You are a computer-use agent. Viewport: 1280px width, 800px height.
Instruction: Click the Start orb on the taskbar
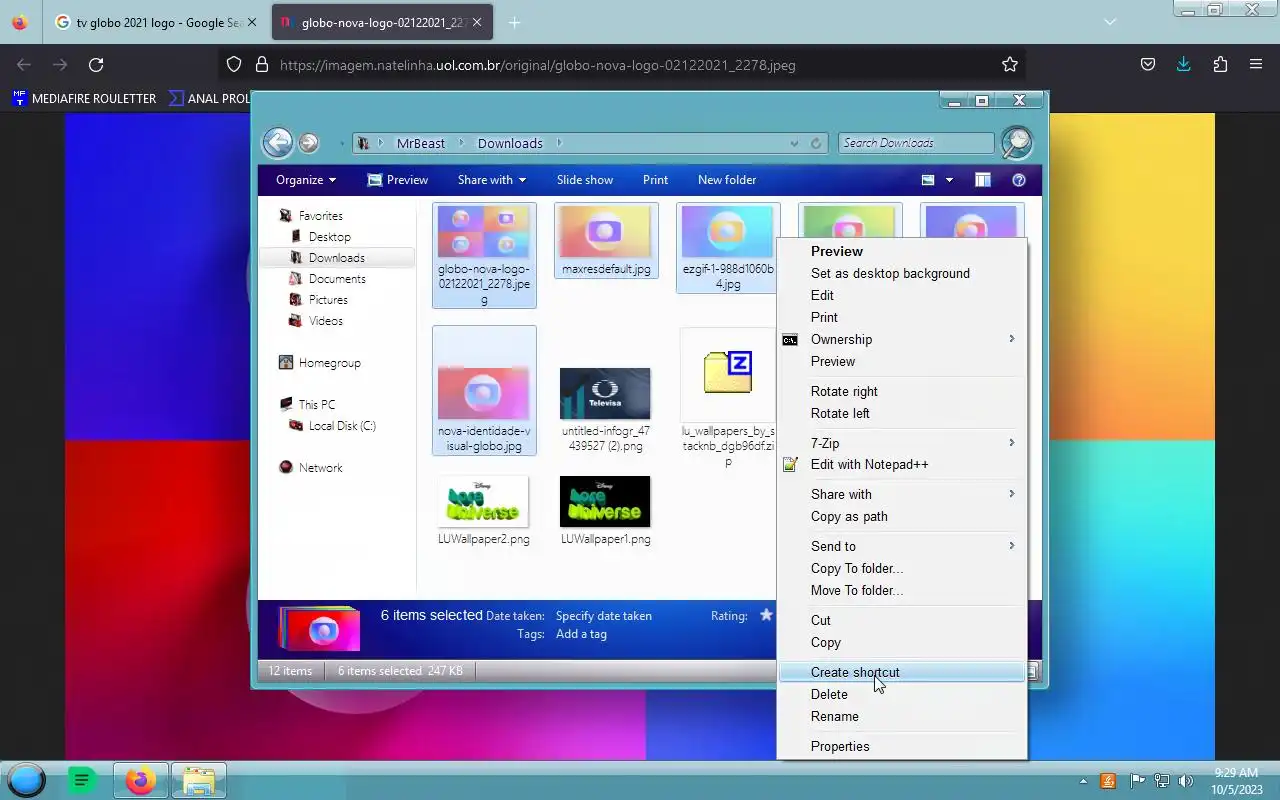(x=27, y=780)
